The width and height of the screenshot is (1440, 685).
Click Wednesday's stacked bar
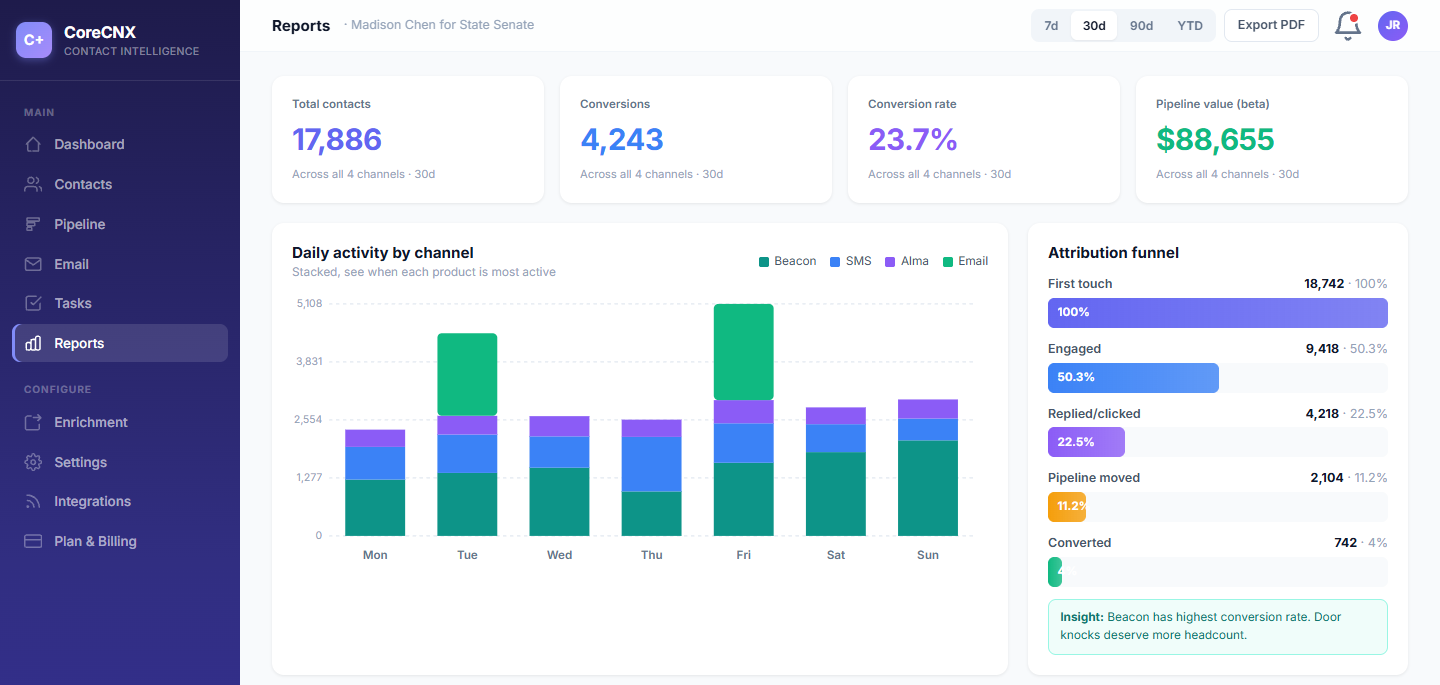[559, 476]
